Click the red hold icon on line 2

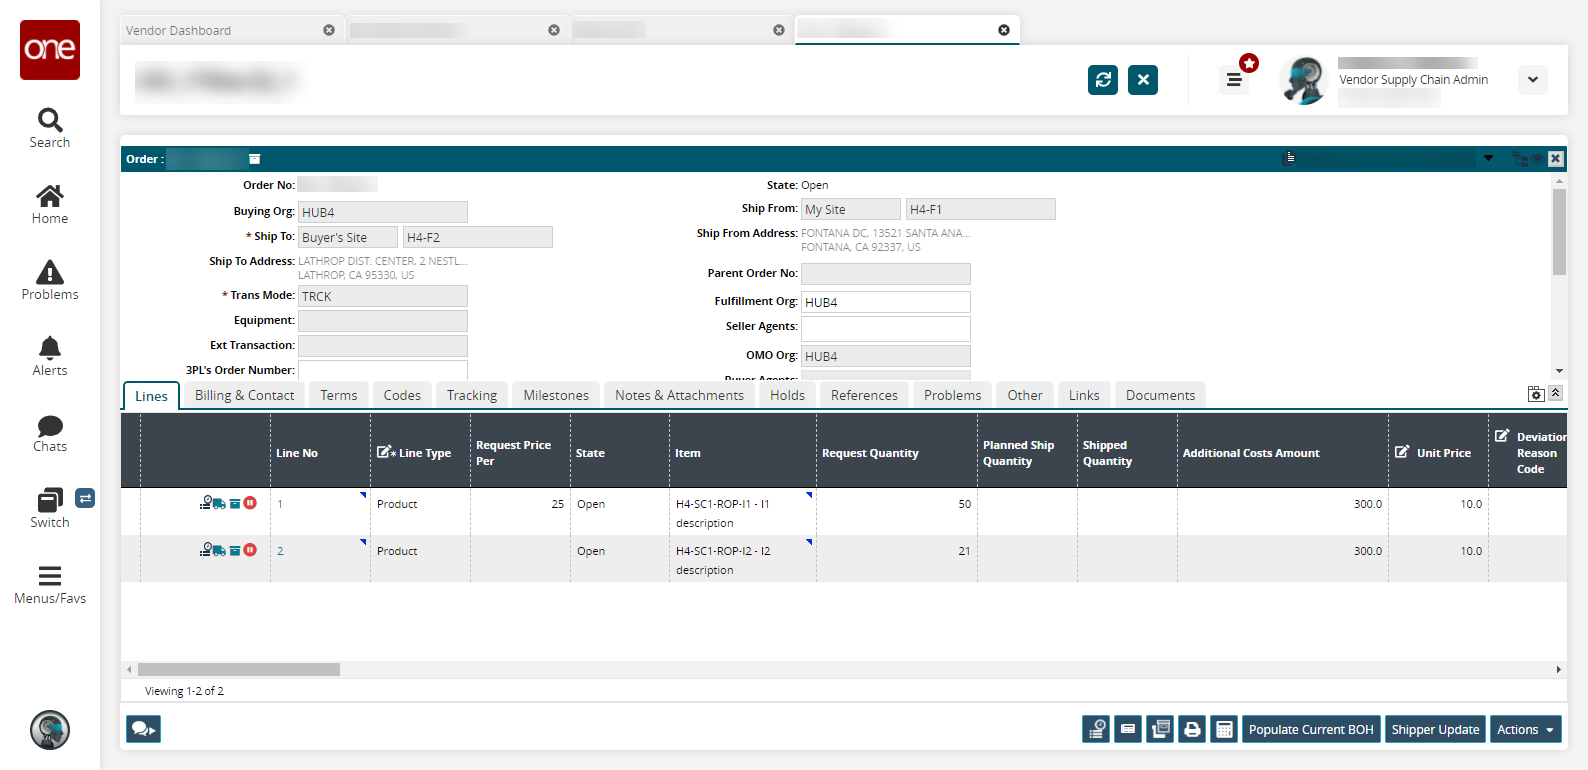pos(250,550)
